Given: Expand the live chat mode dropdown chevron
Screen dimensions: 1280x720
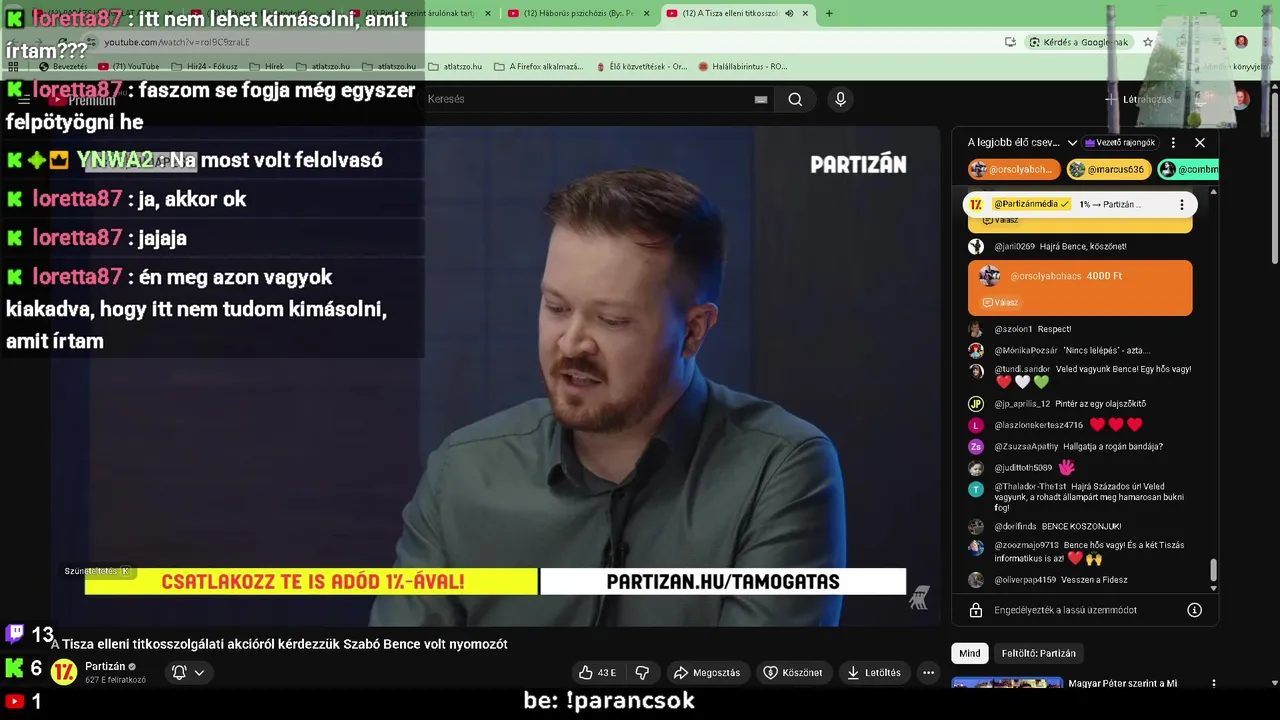Looking at the screenshot, I should point(1072,143).
